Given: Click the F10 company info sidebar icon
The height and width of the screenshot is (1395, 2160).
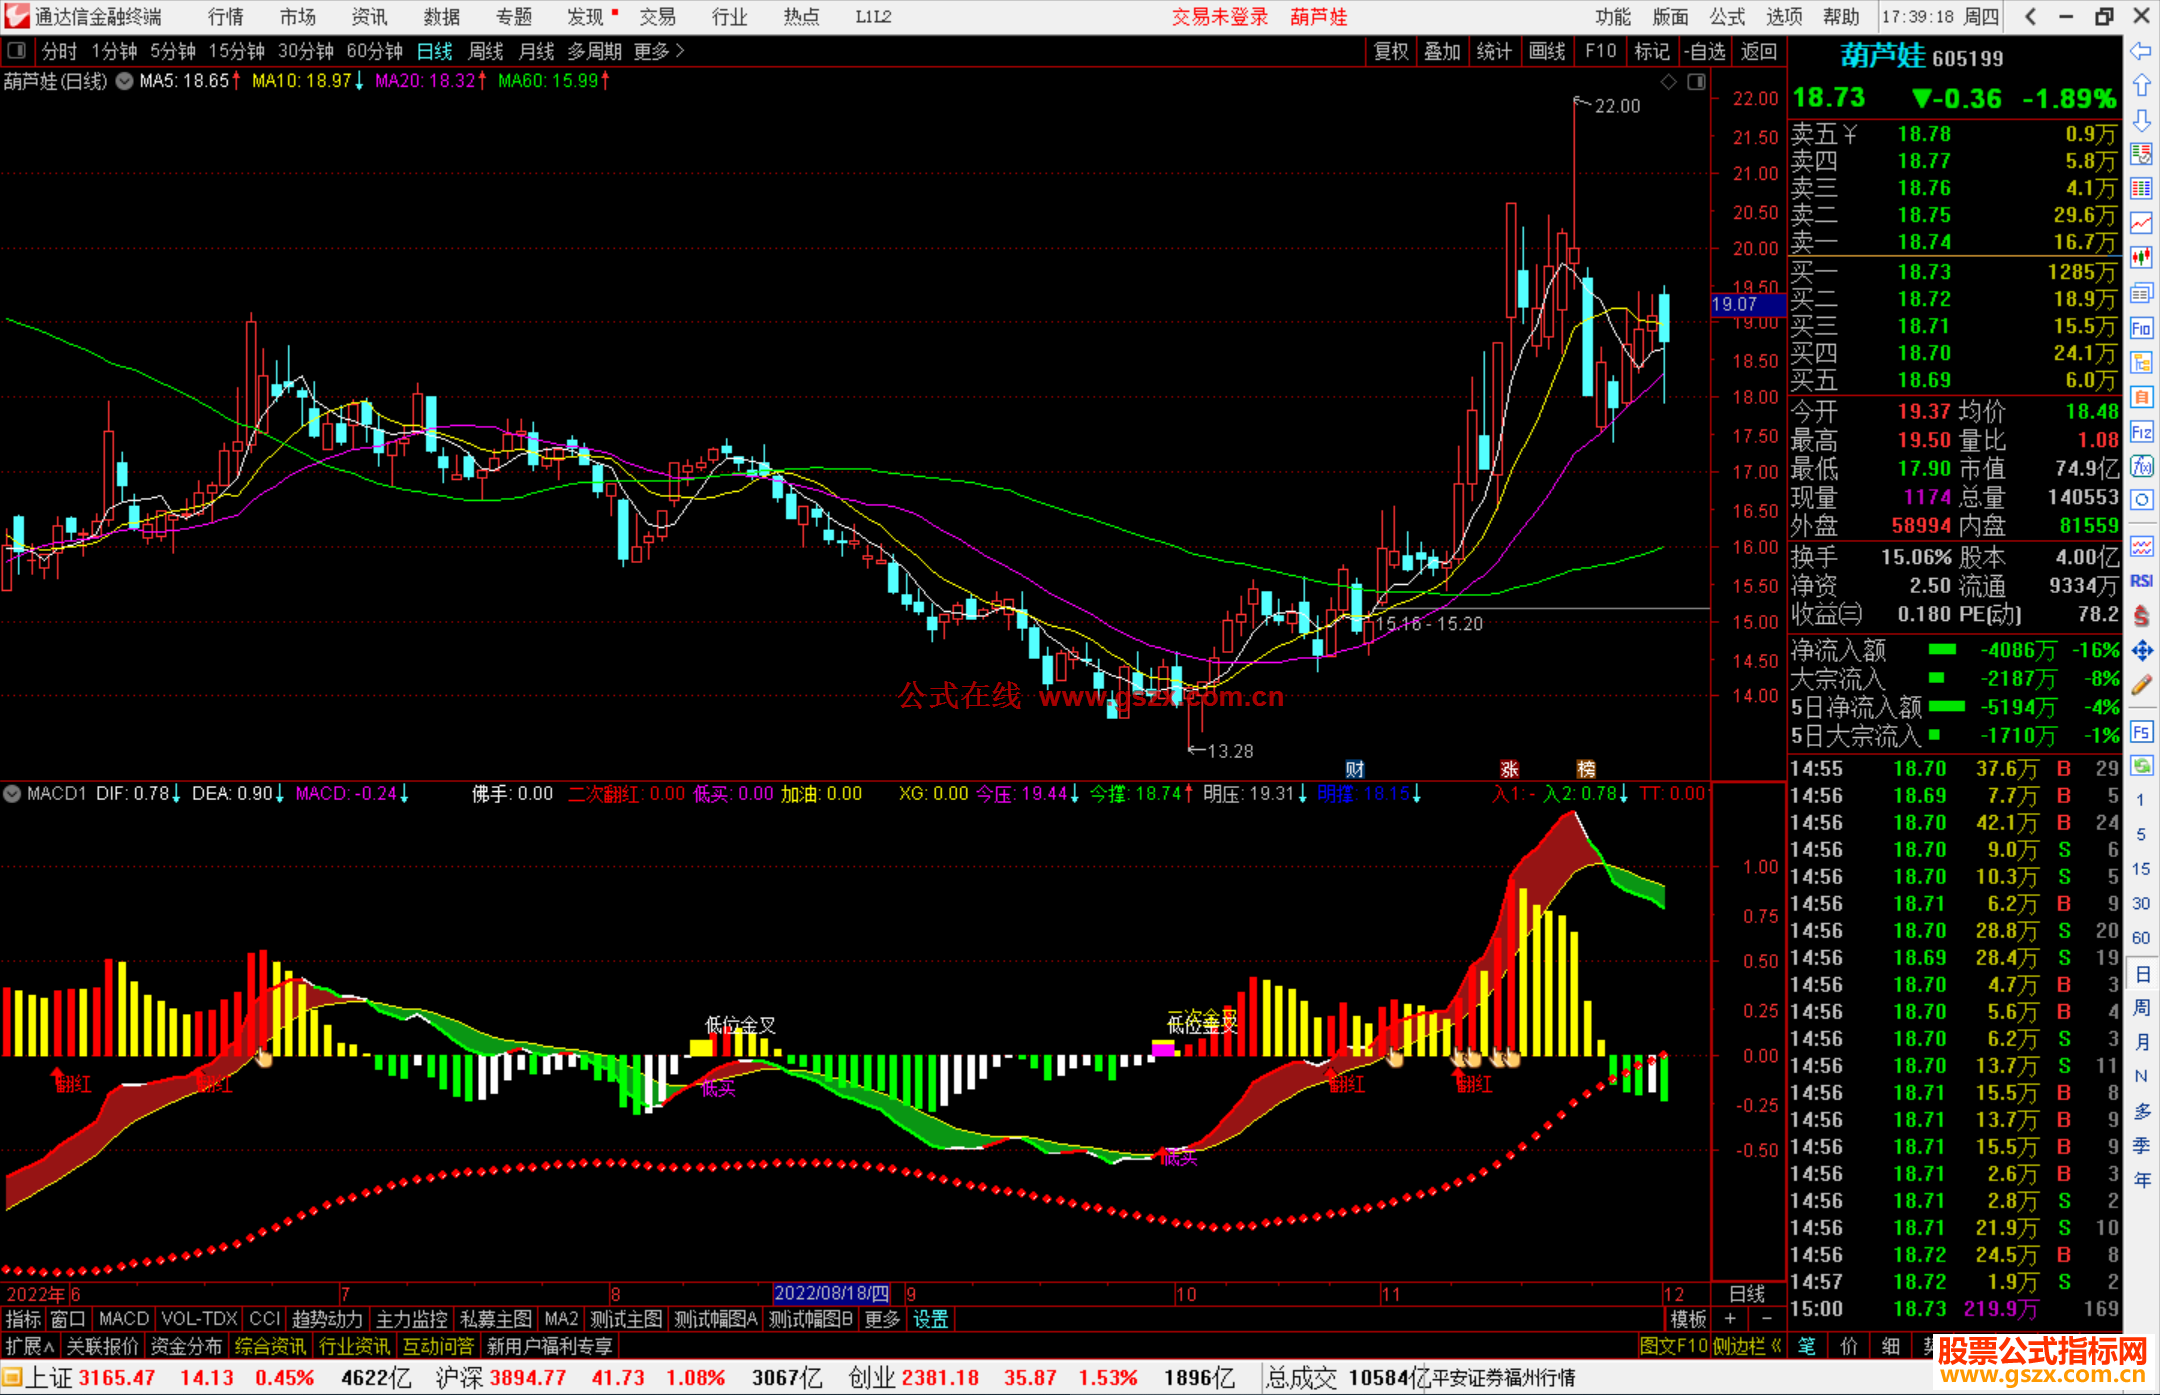Looking at the screenshot, I should 2141,328.
